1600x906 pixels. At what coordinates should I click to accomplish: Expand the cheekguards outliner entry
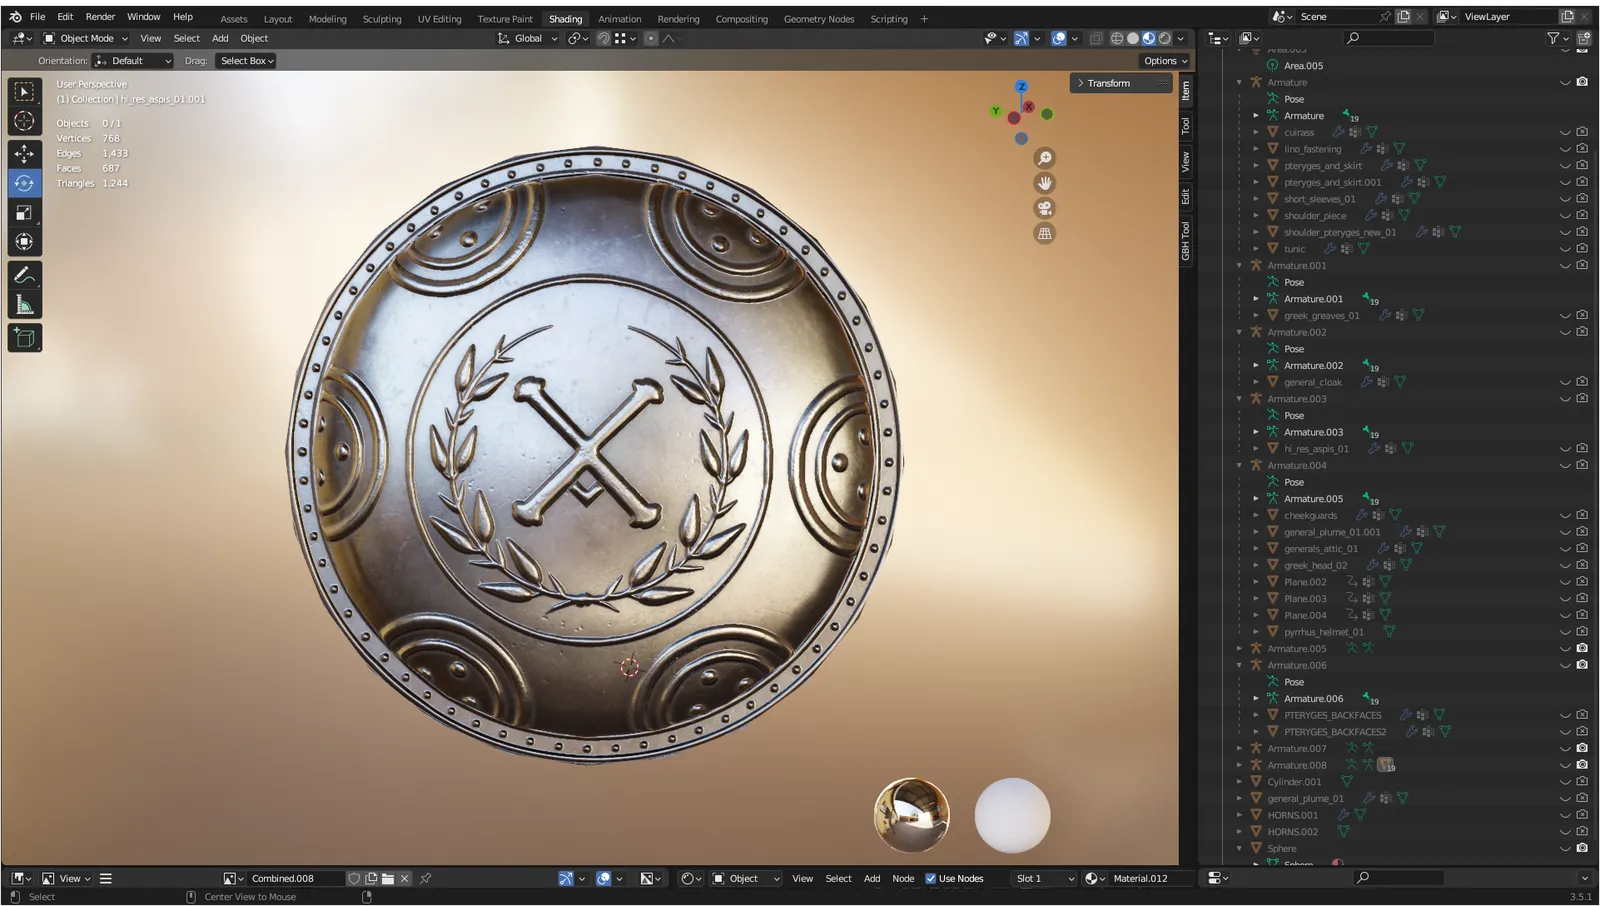click(1256, 515)
